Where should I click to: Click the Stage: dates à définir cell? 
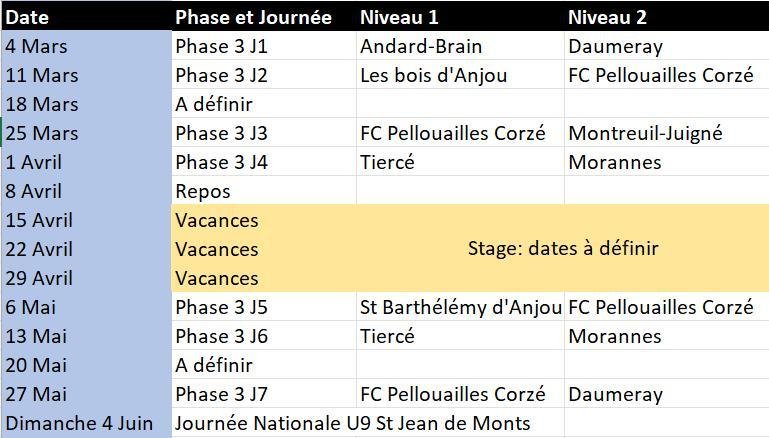(563, 249)
